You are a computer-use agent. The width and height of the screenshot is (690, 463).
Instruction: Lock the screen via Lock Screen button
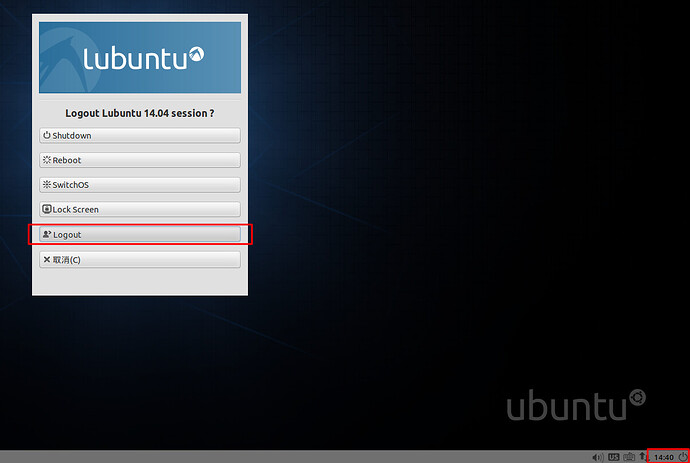[x=140, y=209]
